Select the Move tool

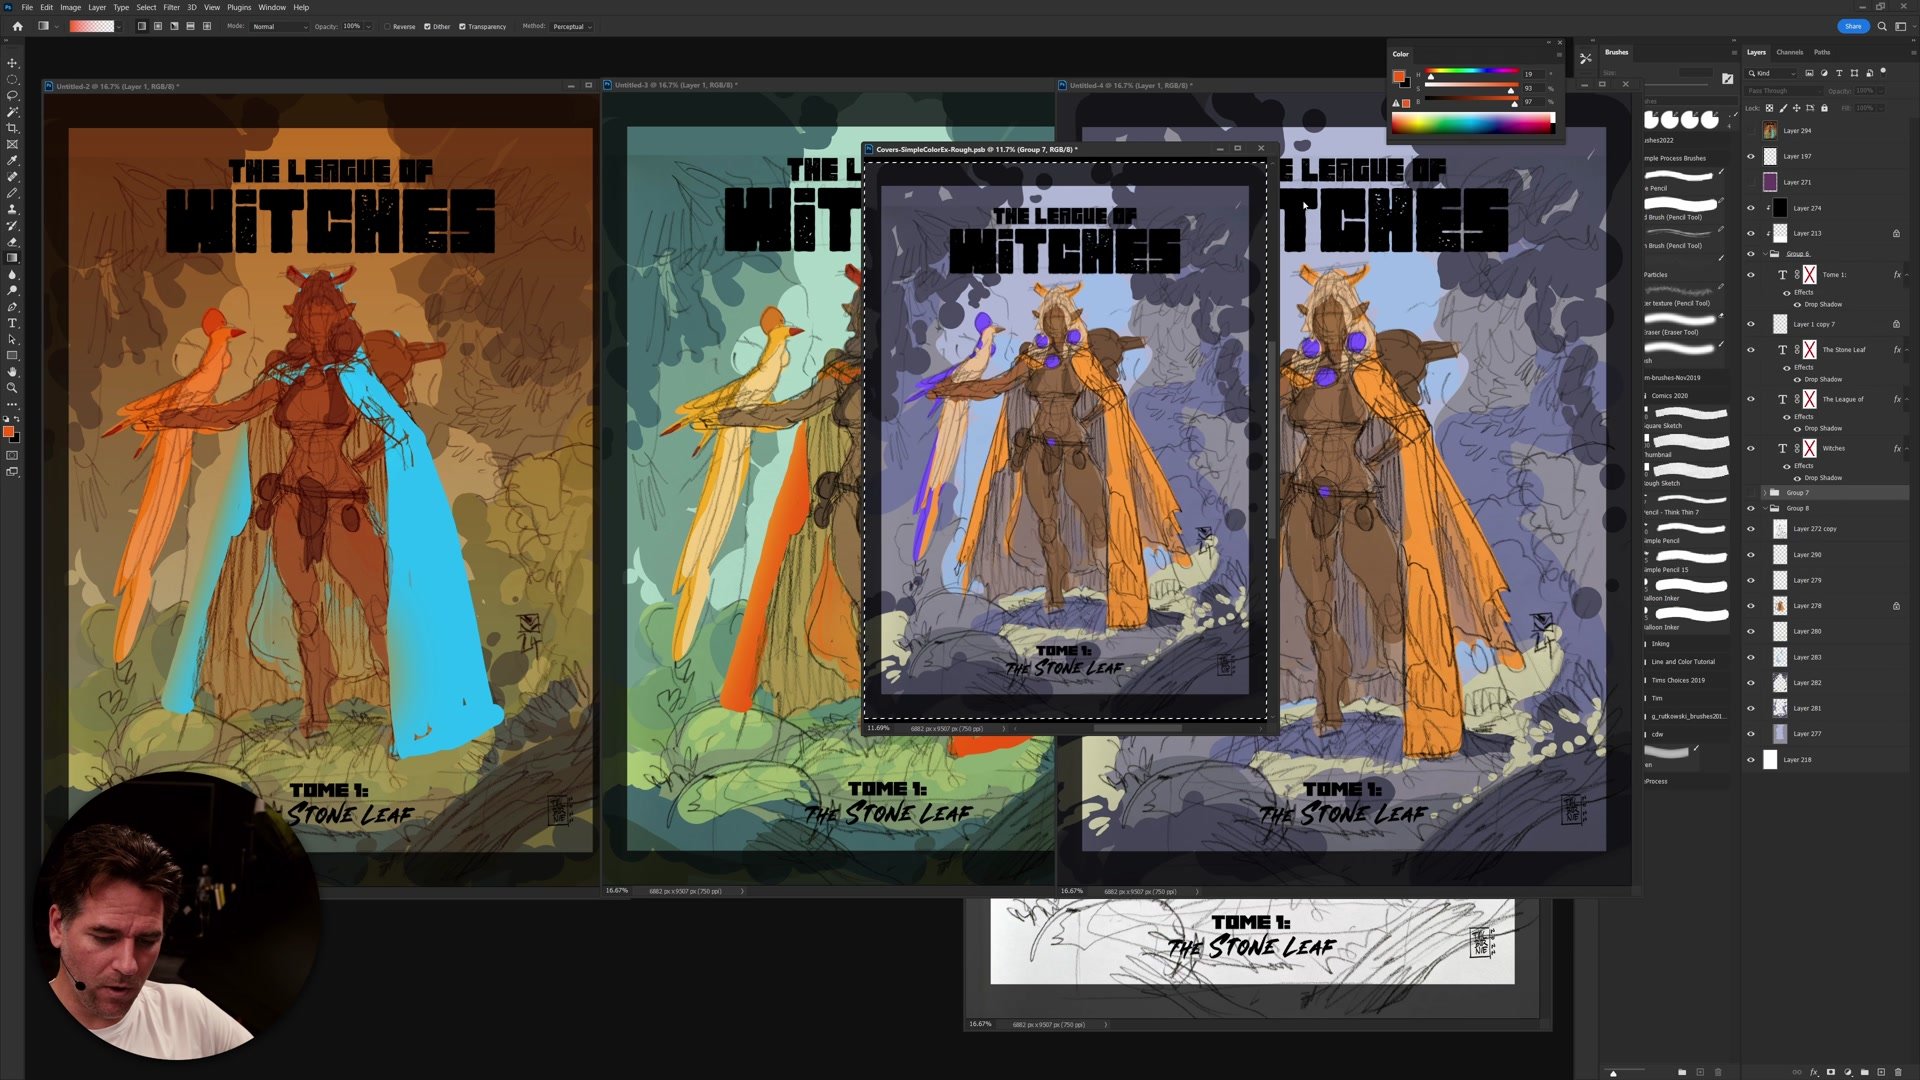[12, 63]
